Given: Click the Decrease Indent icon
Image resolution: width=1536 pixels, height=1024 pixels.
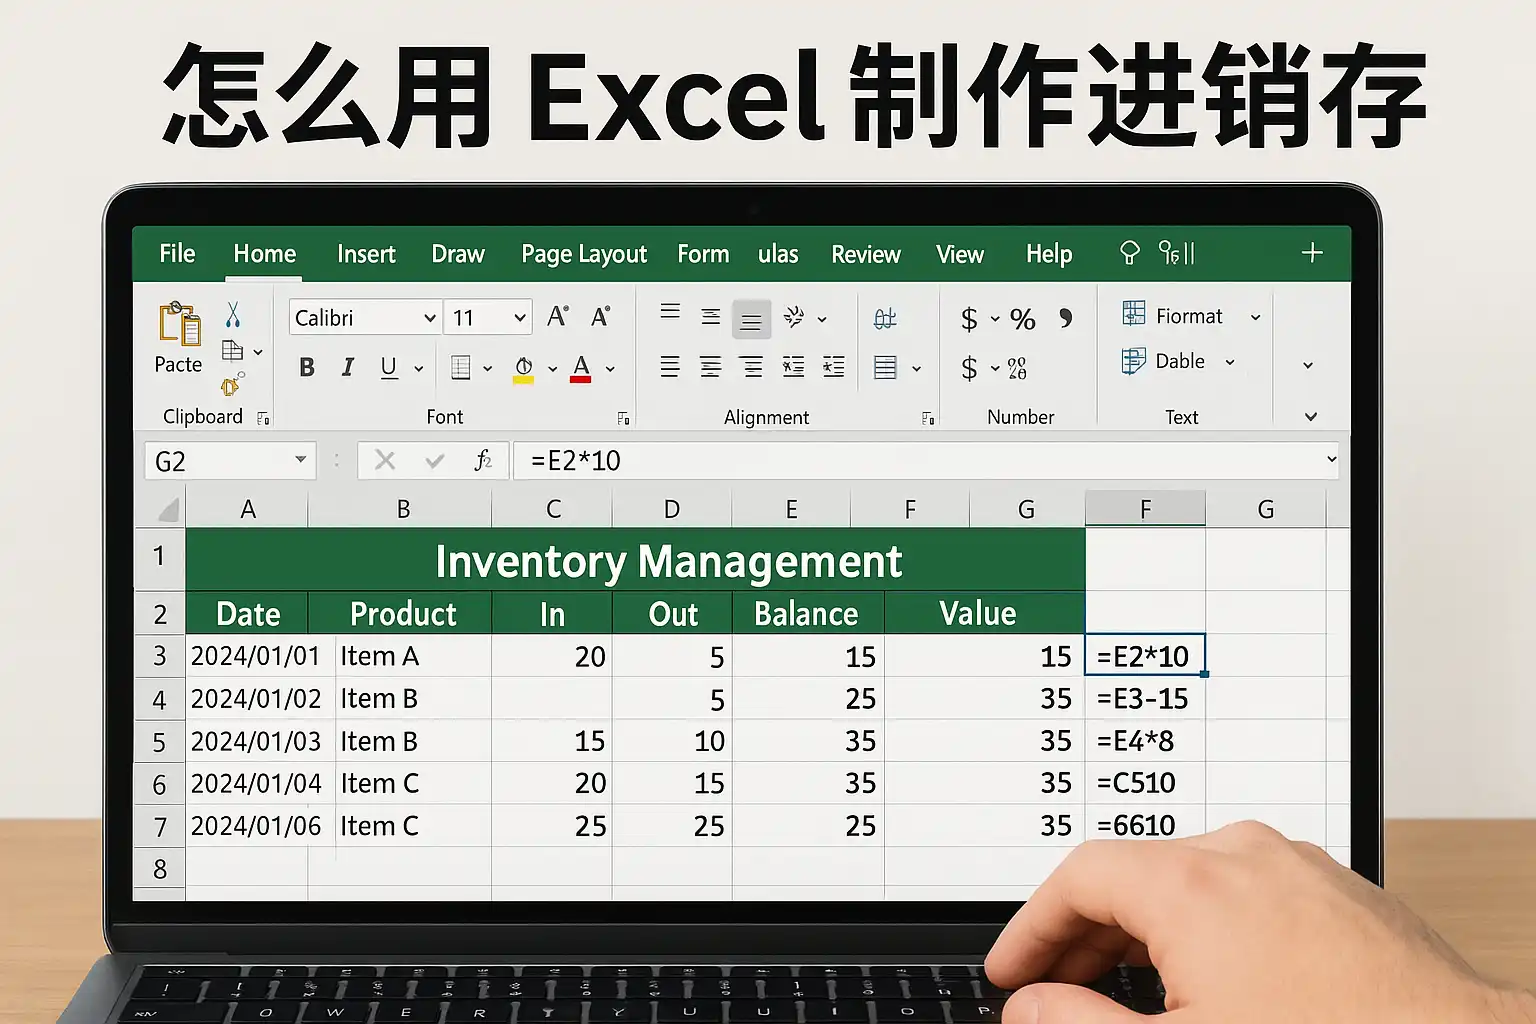Looking at the screenshot, I should click(793, 367).
